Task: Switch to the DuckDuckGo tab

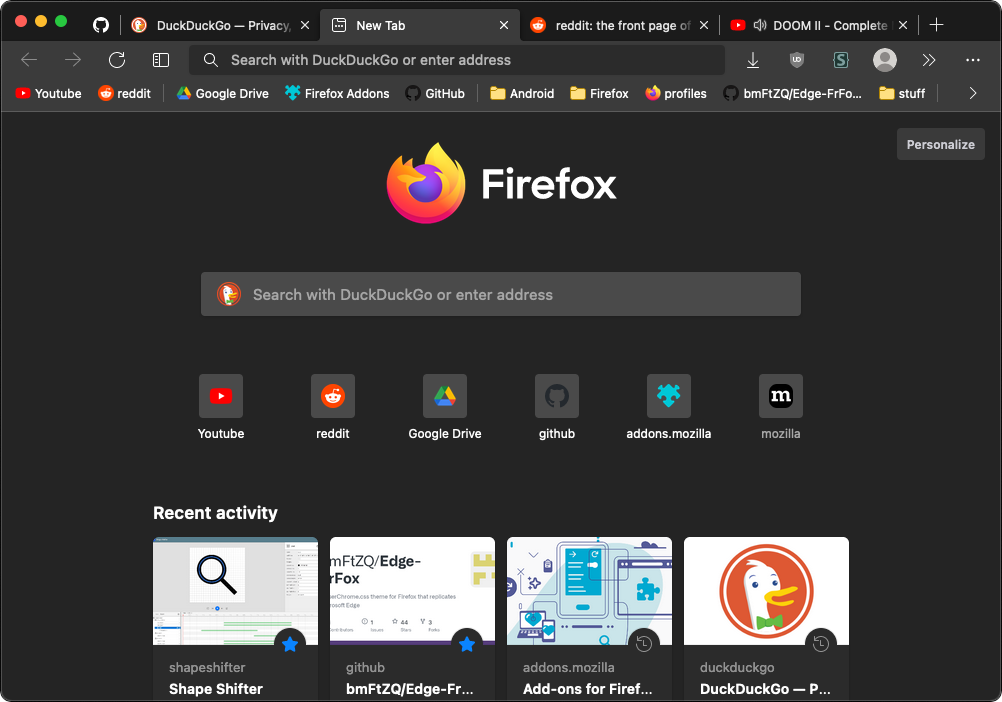Action: [220, 26]
